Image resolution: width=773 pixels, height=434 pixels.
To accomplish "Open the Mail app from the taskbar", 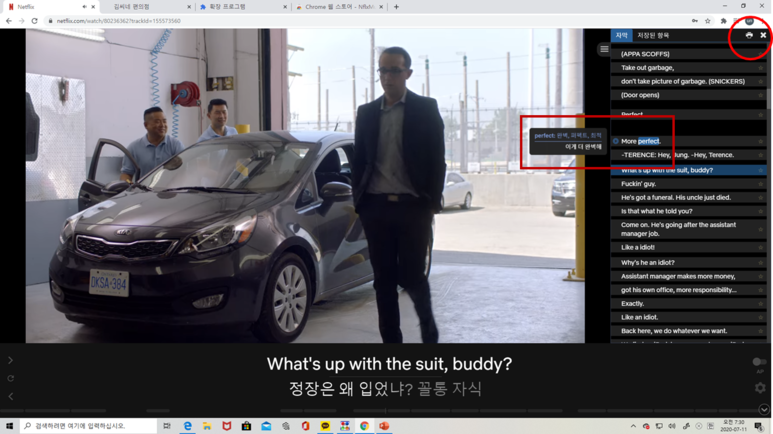I will (266, 426).
